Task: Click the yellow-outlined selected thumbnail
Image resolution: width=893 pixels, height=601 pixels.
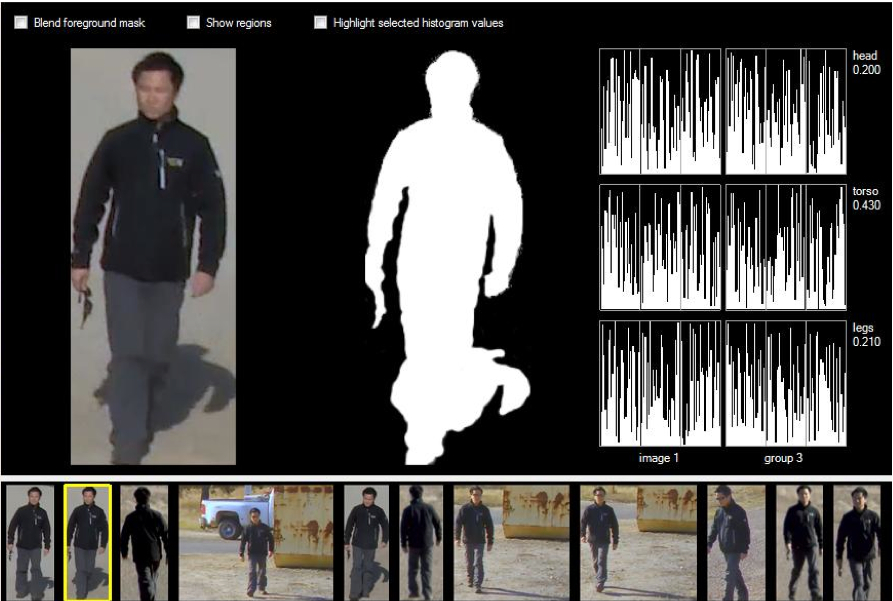Action: click(87, 542)
